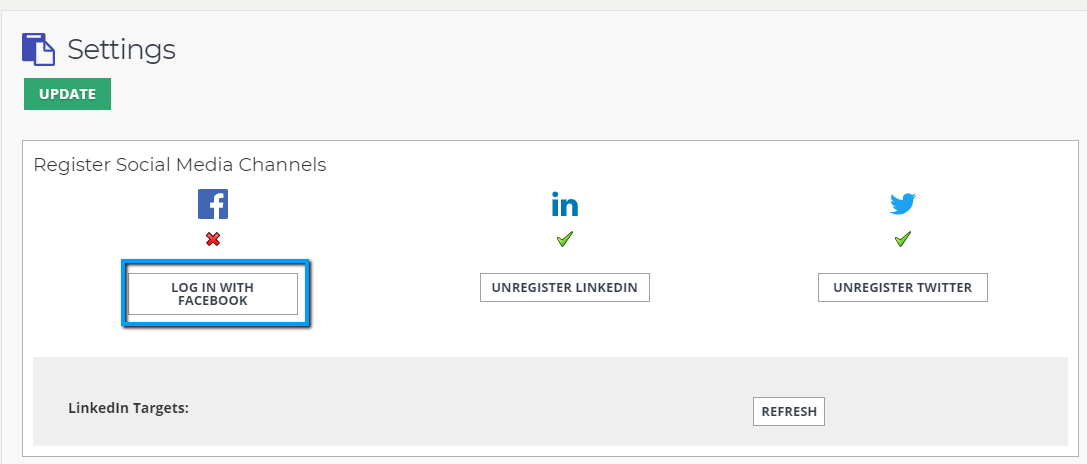Click the Facebook logo icon
The image size is (1087, 464).
[213, 204]
